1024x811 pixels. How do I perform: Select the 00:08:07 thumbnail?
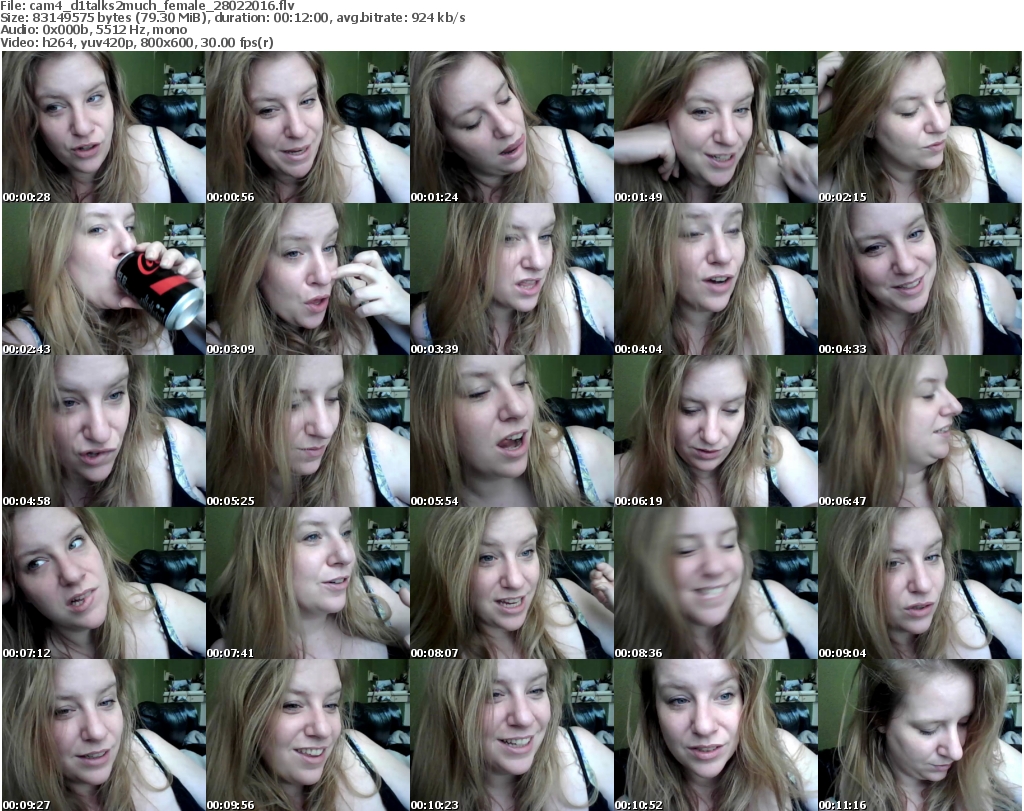click(x=511, y=583)
